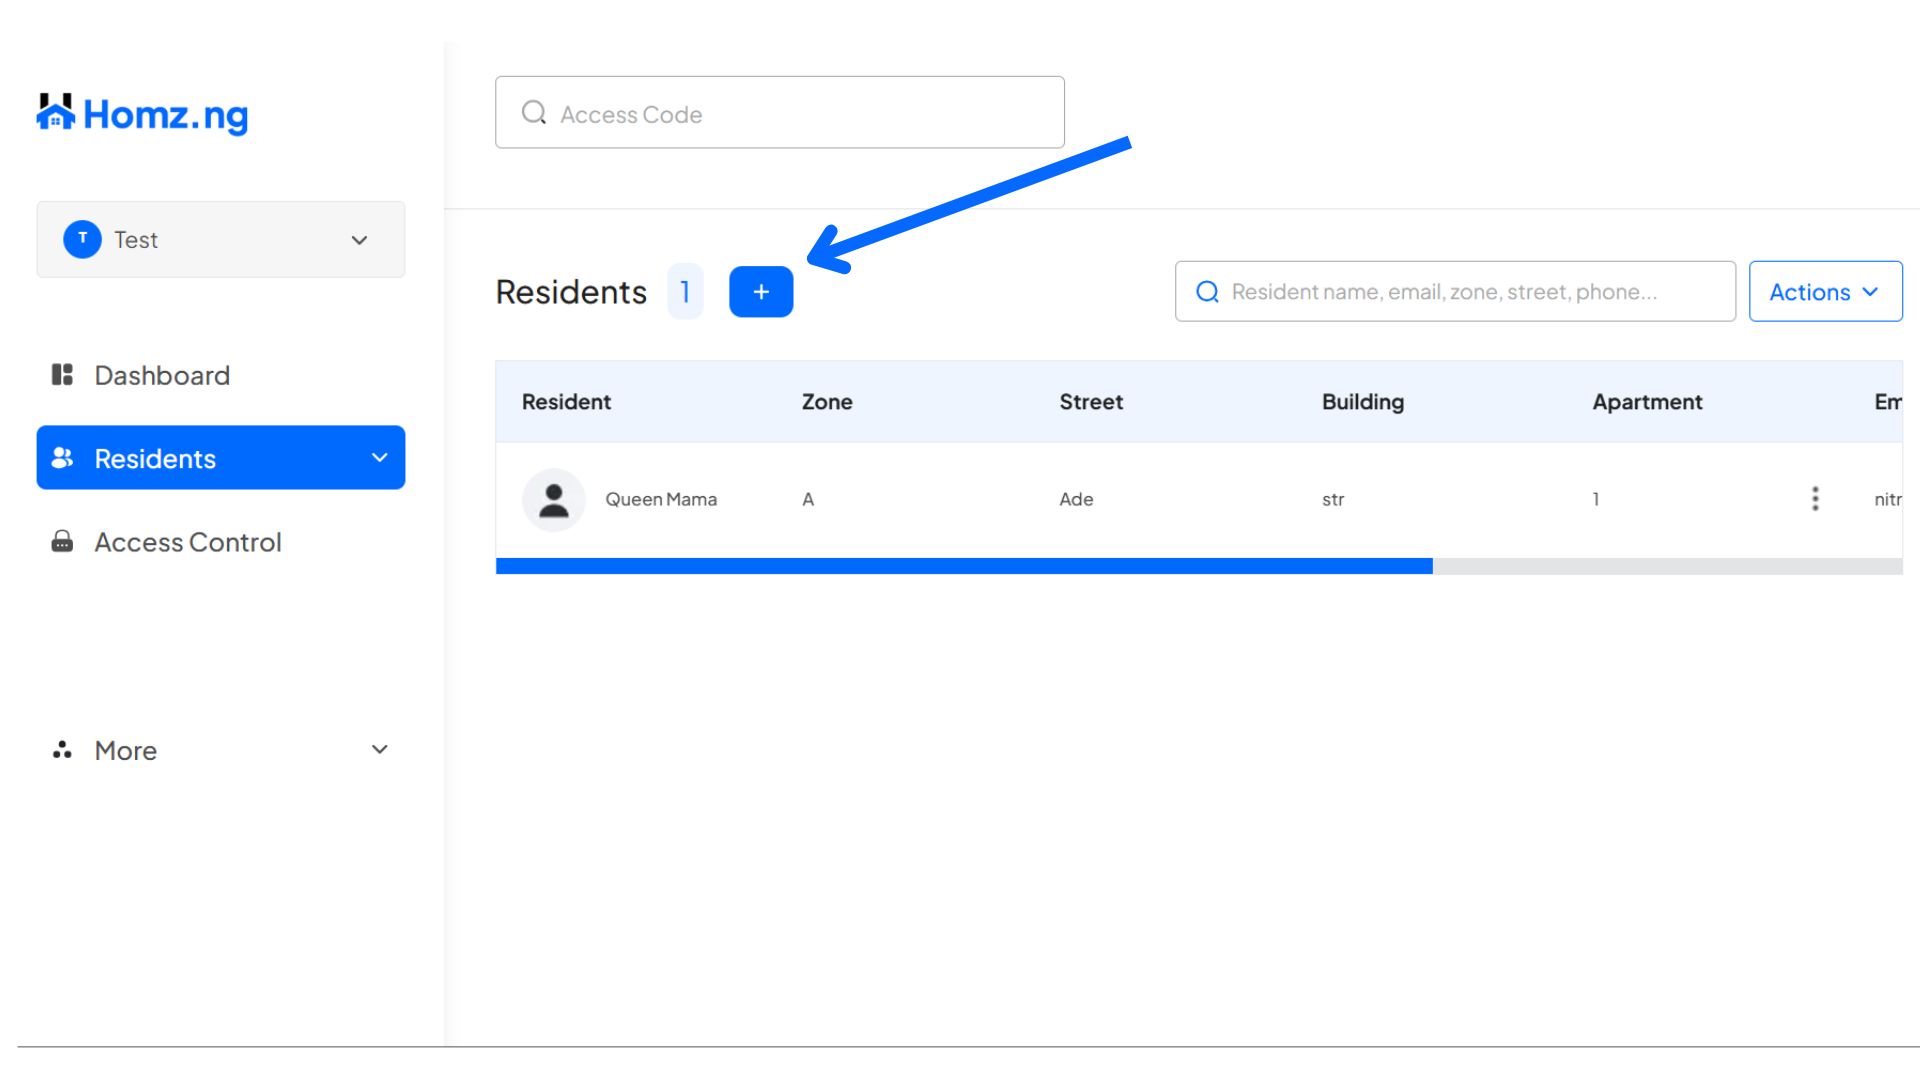1920x1080 pixels.
Task: Click the Residents people icon in sidebar
Action: pyautogui.click(x=62, y=458)
